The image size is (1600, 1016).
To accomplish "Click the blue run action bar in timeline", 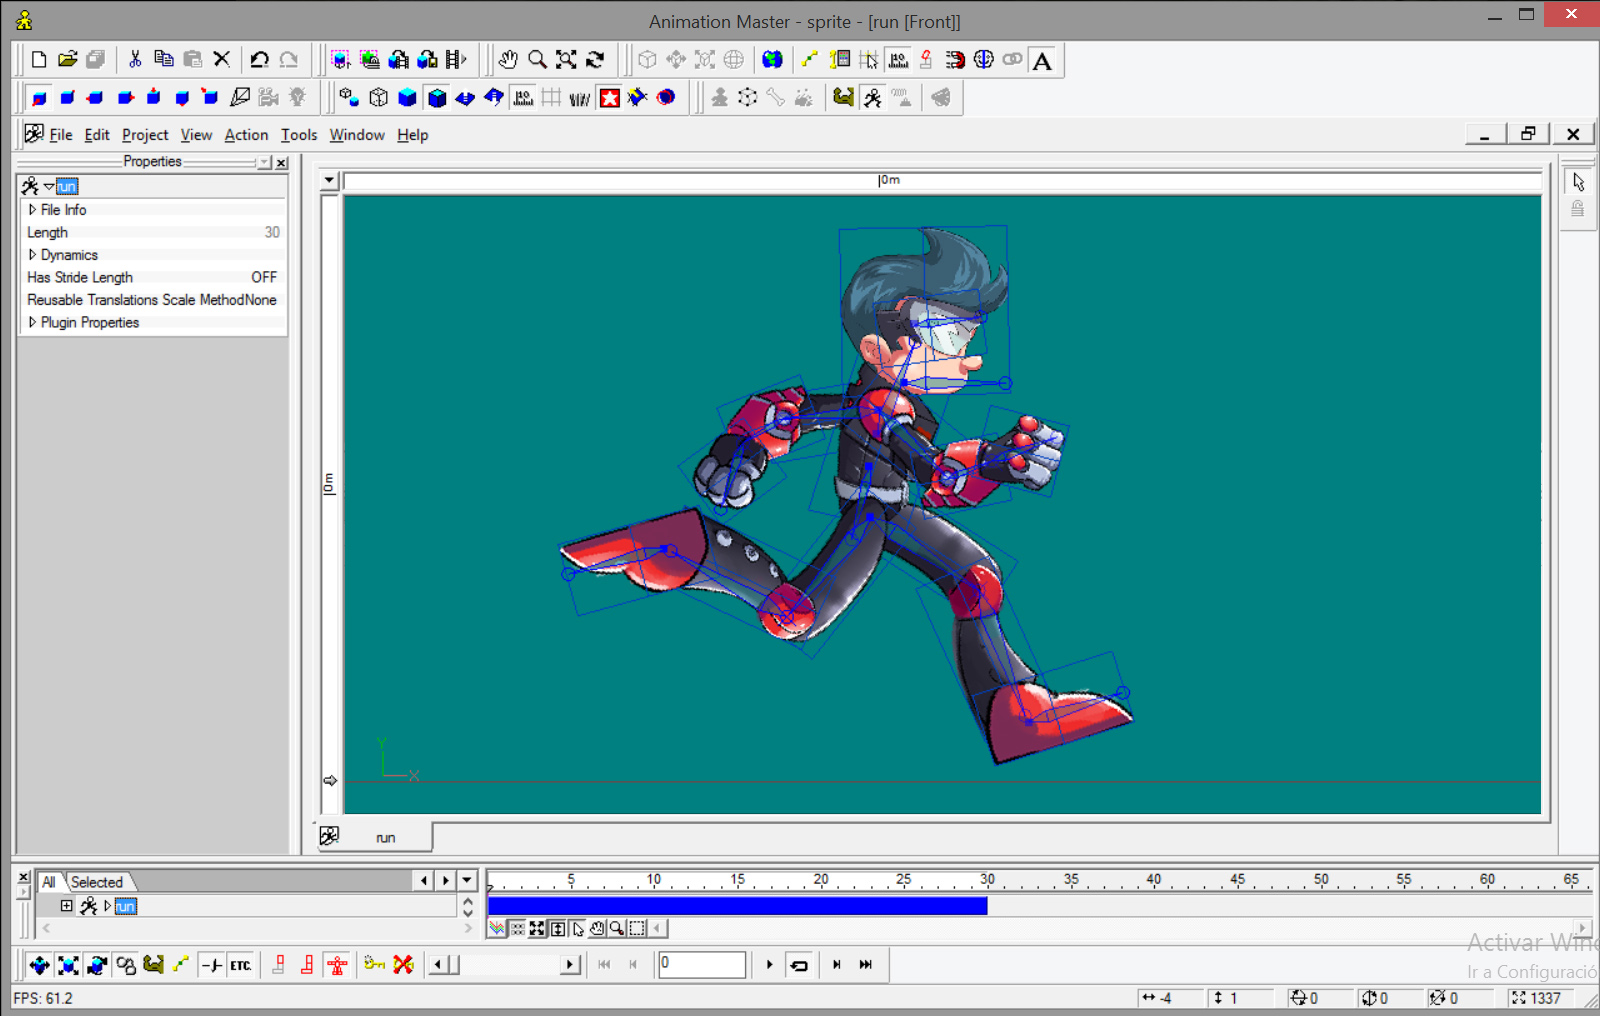I will pyautogui.click(x=738, y=906).
